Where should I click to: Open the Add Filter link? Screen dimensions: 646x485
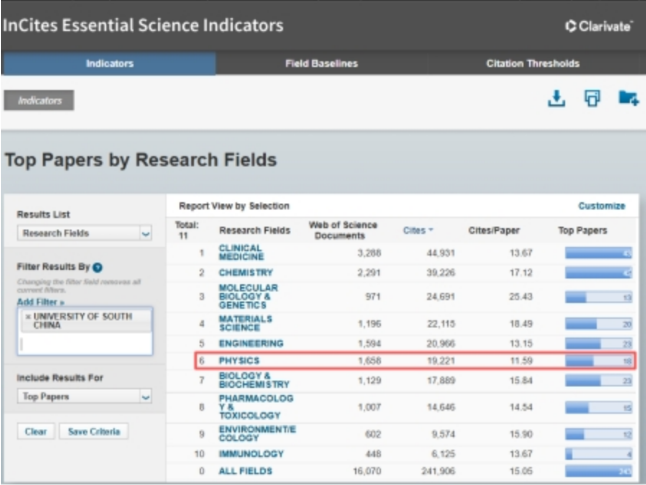click(40, 302)
